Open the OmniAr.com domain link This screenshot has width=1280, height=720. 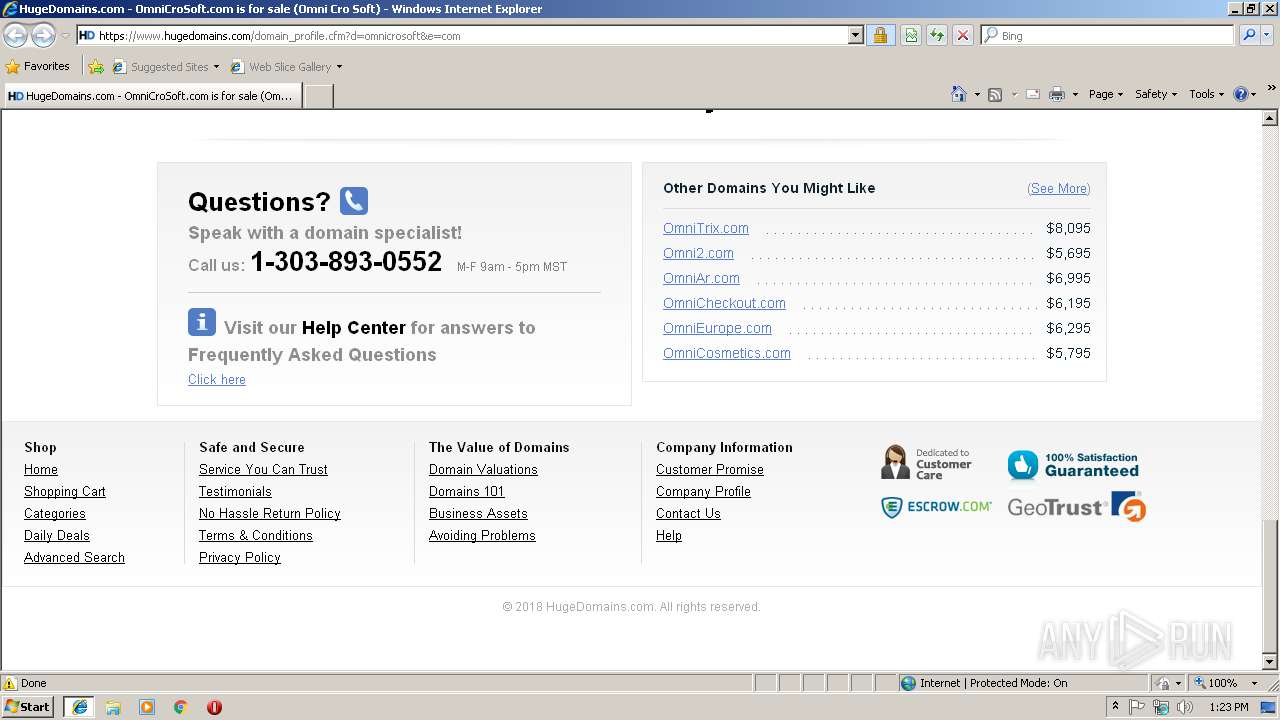point(701,278)
